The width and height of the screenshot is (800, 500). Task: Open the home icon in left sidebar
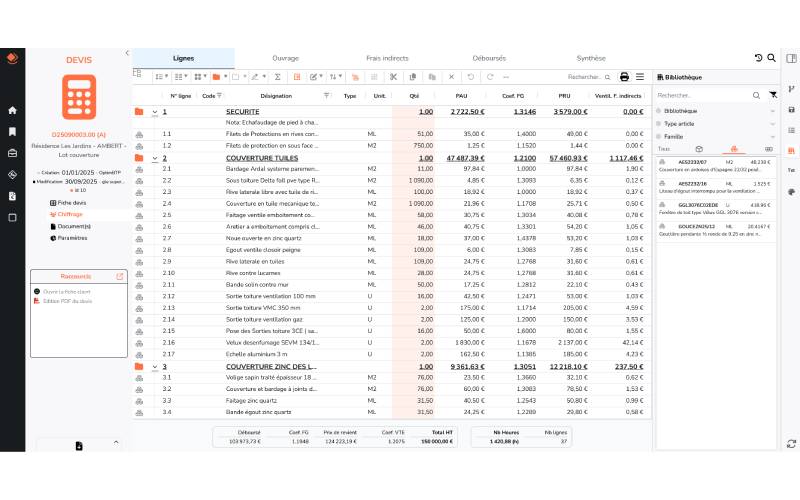(12, 111)
